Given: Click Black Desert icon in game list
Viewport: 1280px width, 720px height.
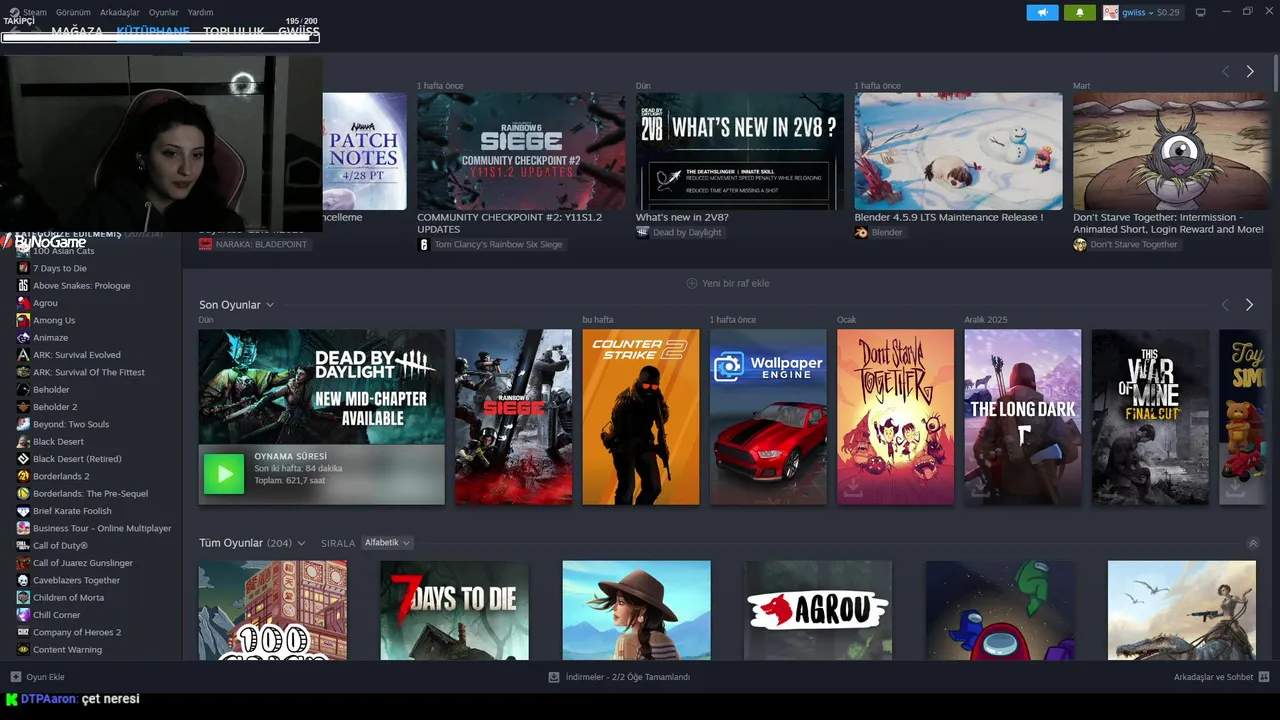Looking at the screenshot, I should (23, 441).
